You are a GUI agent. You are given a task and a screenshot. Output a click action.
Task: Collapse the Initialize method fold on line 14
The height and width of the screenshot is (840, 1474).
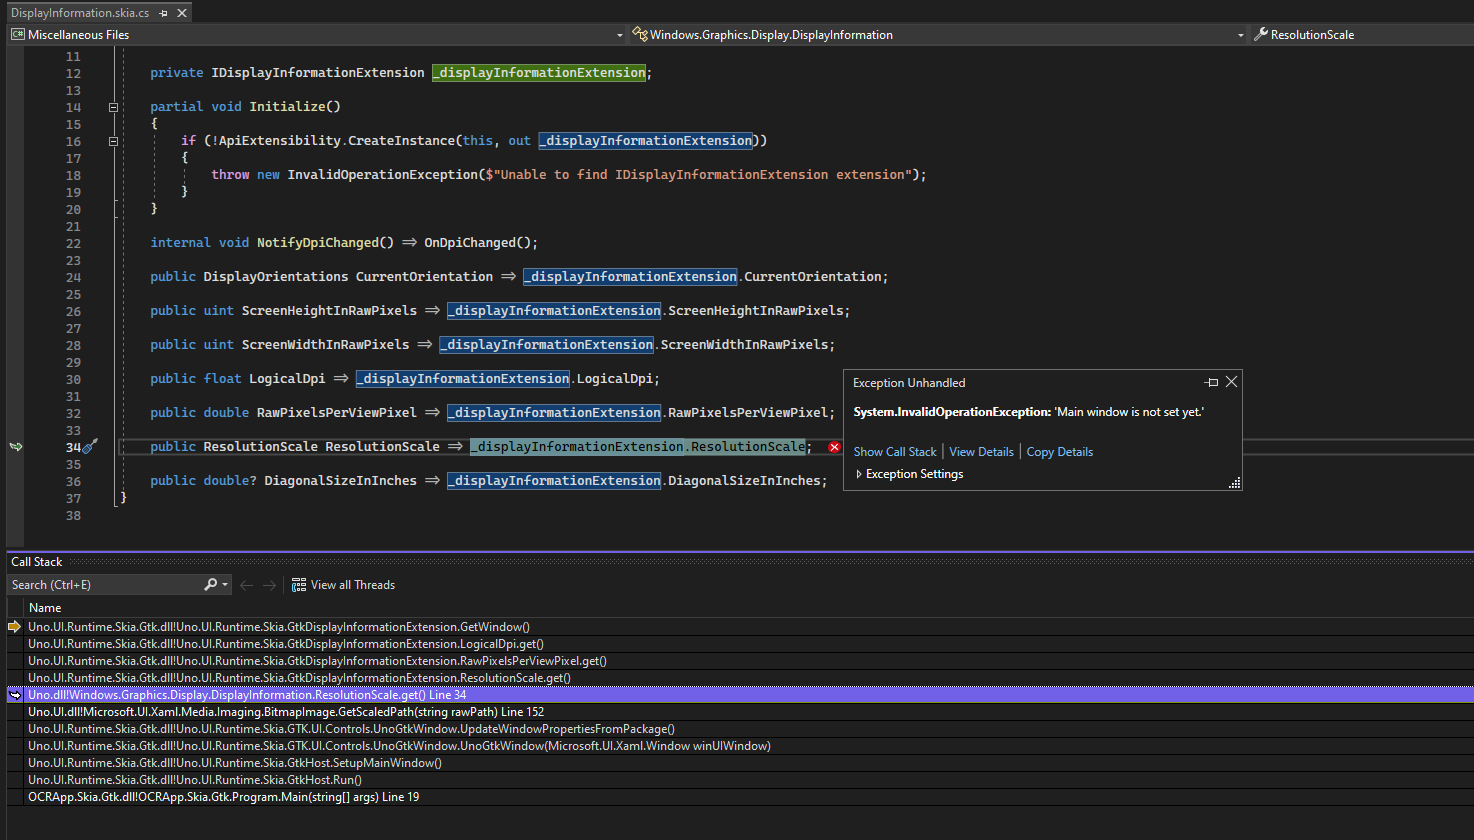click(x=113, y=106)
